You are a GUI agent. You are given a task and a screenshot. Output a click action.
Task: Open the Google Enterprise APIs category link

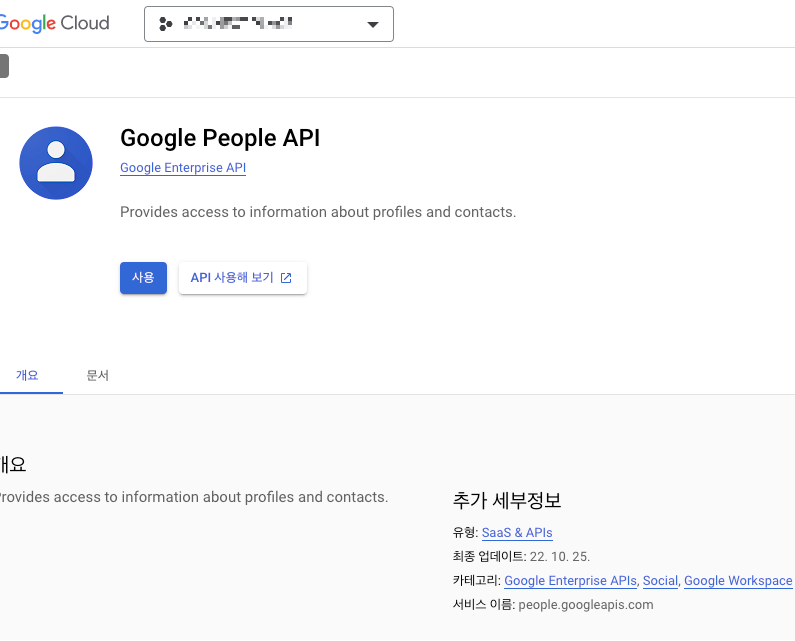click(x=570, y=581)
